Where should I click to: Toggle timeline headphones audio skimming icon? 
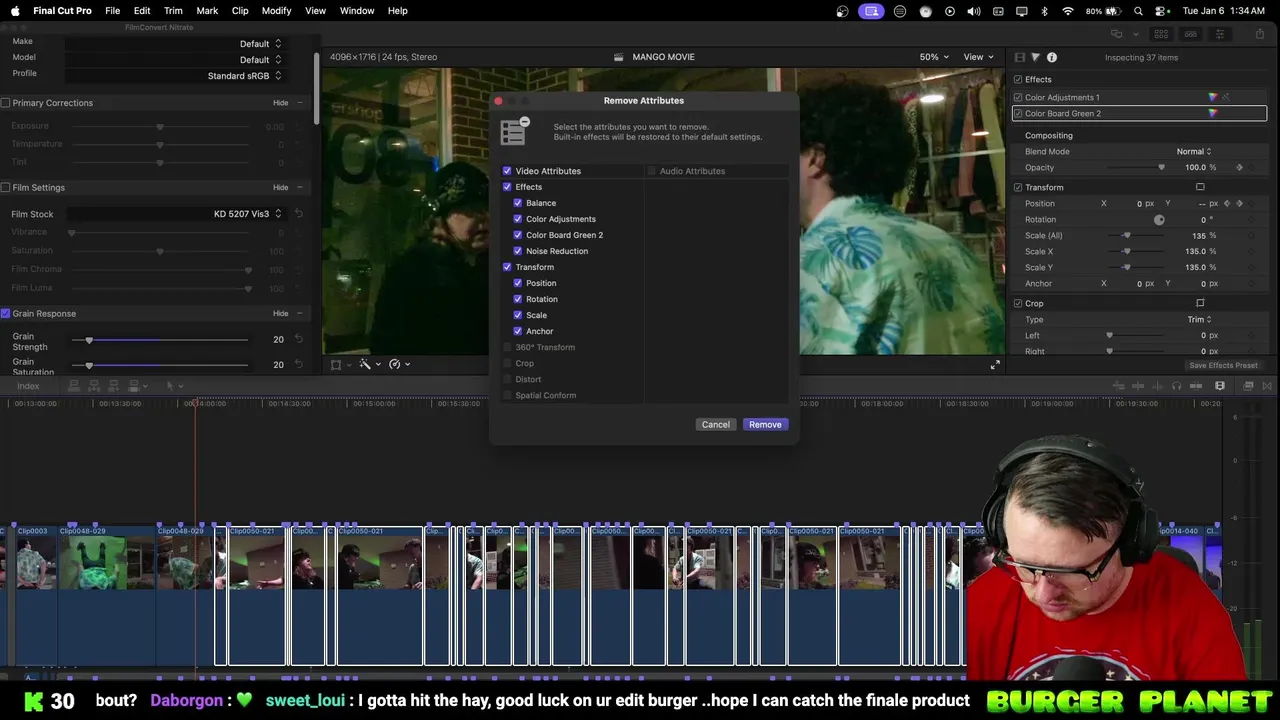(x=1177, y=386)
